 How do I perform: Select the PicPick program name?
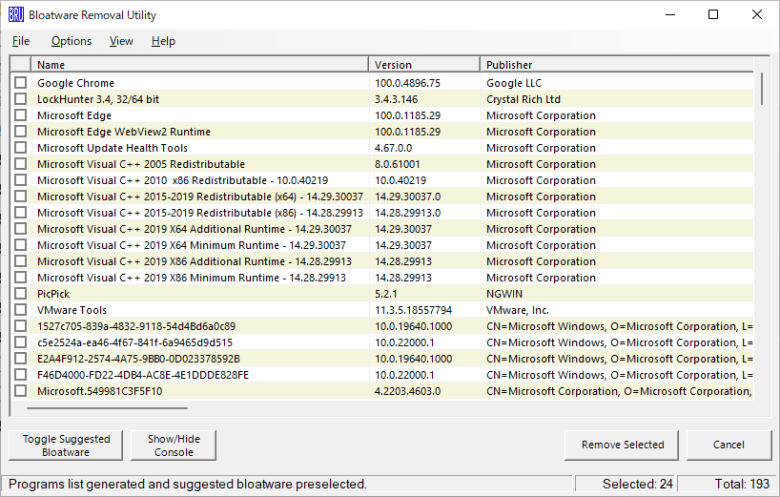pyautogui.click(x=53, y=294)
